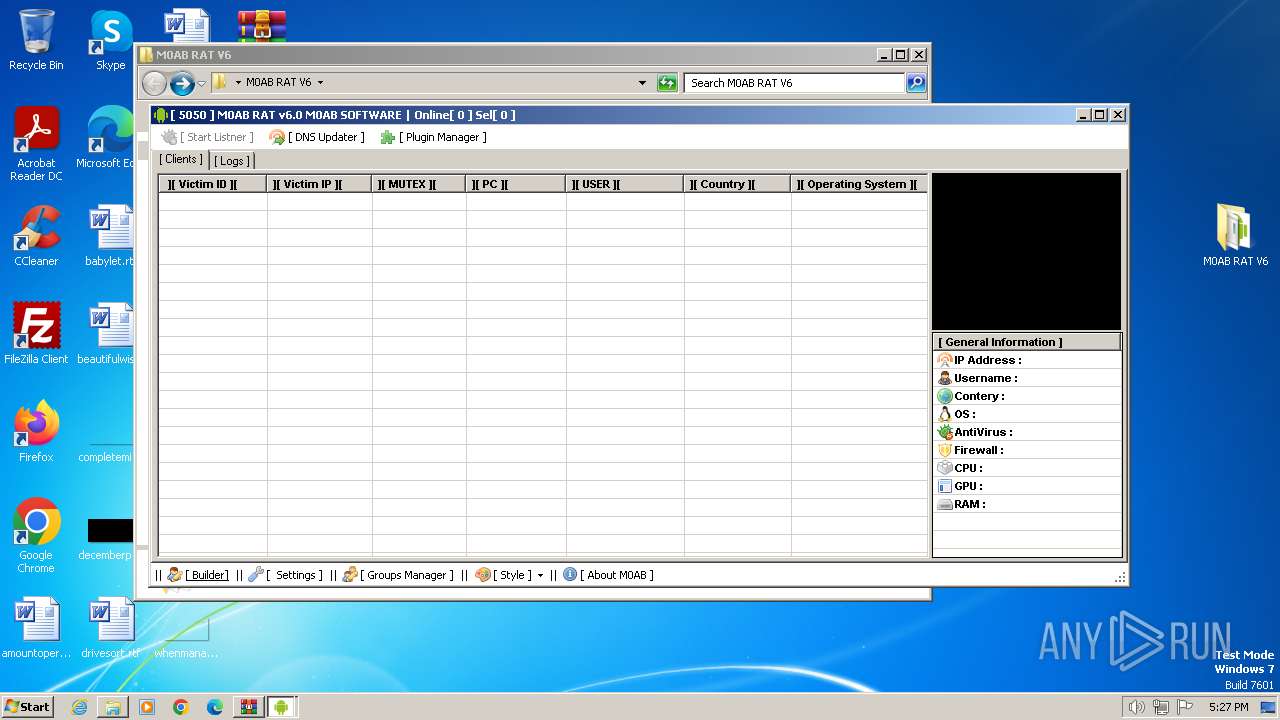The height and width of the screenshot is (720, 1280).
Task: Open the Skype desktop shortcut
Action: tap(110, 40)
